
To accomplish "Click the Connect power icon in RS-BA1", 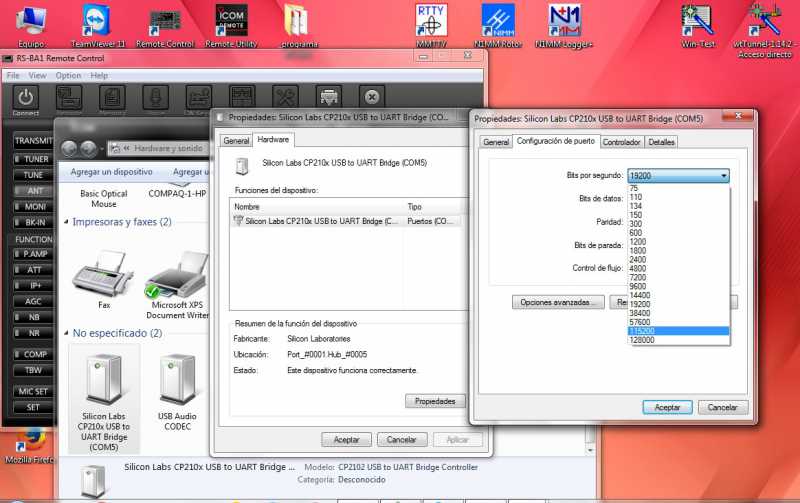I will point(26,98).
